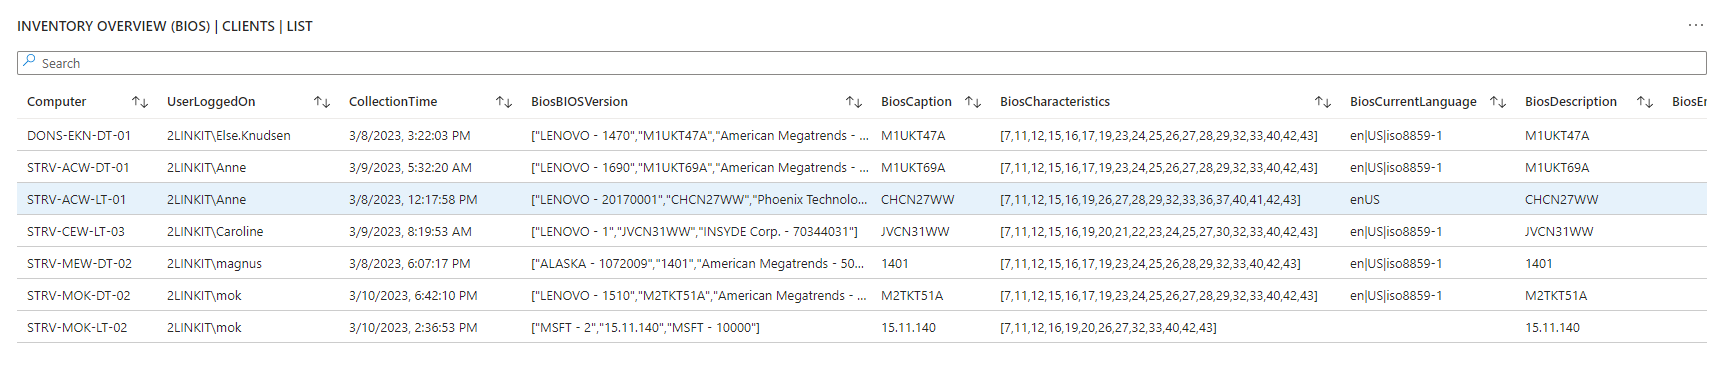Select computer DONS-EKN-DT-01 cell
1720x370 pixels.
tap(79, 135)
